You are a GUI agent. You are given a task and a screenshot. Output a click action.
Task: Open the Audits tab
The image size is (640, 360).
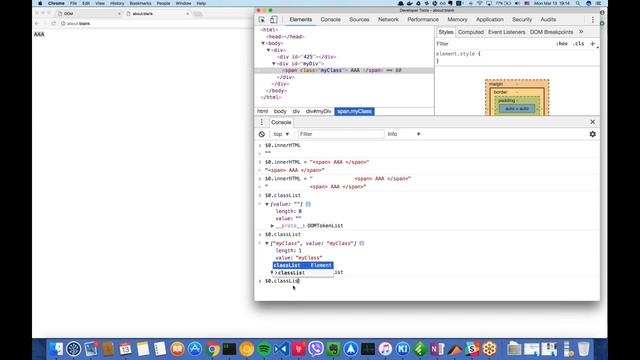click(548, 20)
